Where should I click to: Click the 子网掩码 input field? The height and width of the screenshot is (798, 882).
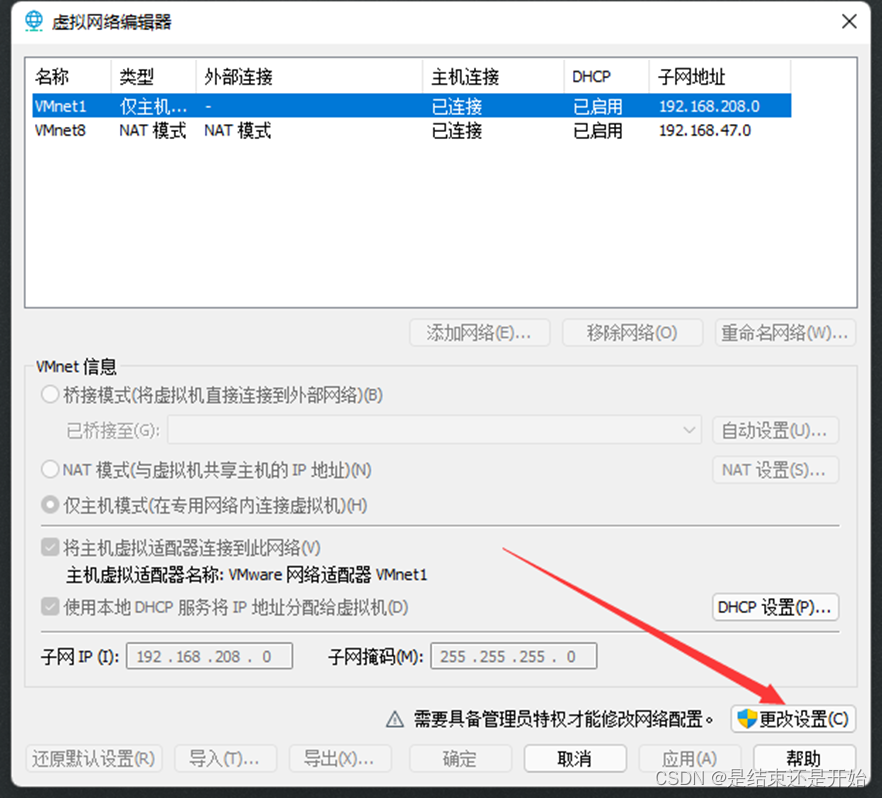[514, 656]
